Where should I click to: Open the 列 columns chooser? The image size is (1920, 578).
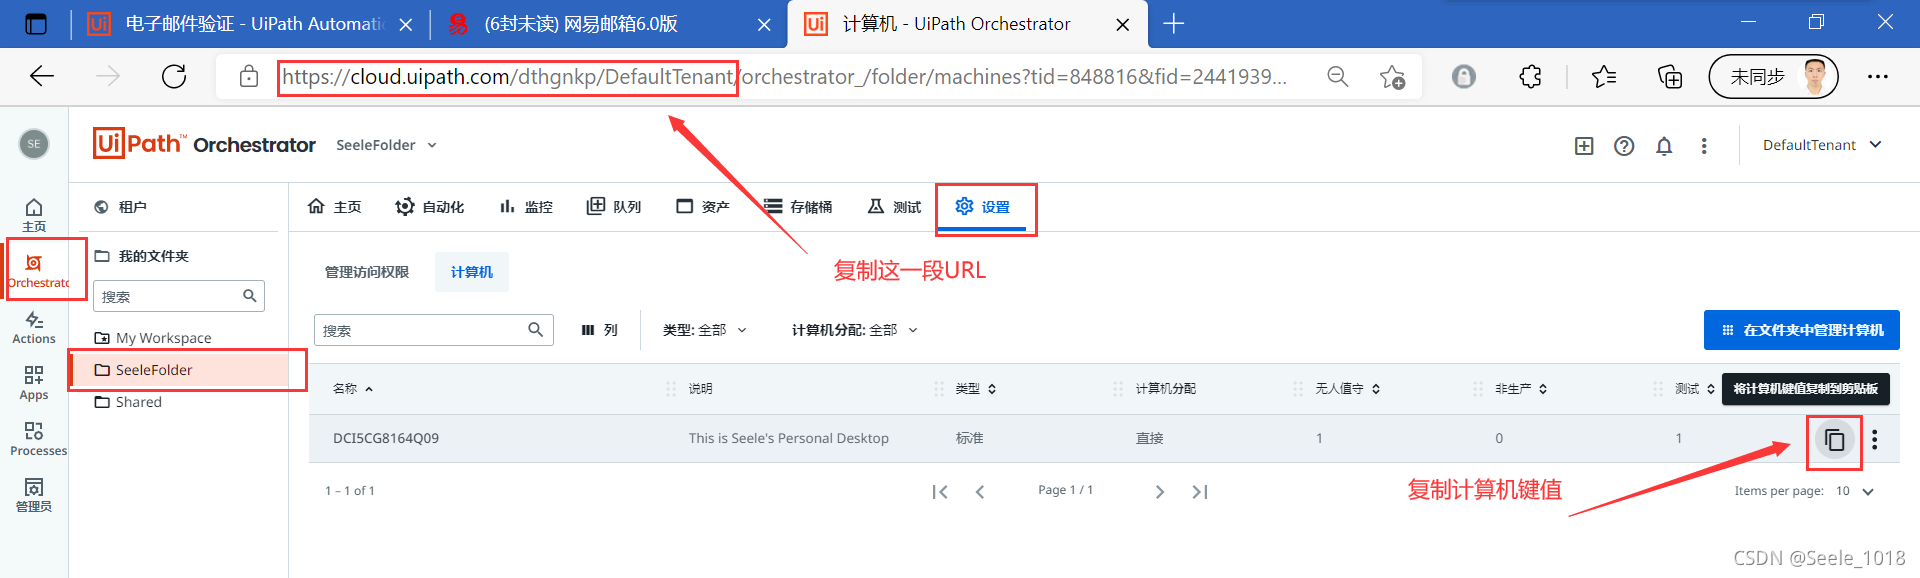pos(600,330)
